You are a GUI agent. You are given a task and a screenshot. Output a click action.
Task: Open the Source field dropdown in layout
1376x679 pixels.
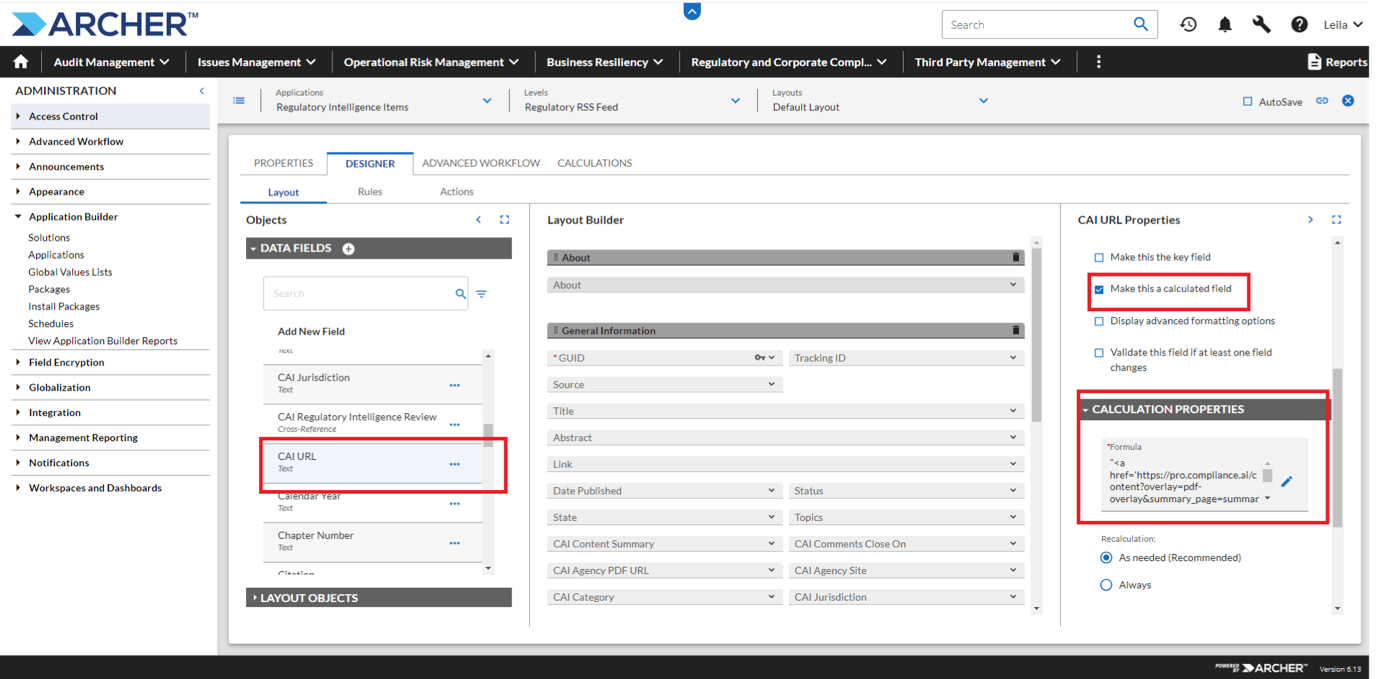pyautogui.click(x=771, y=384)
